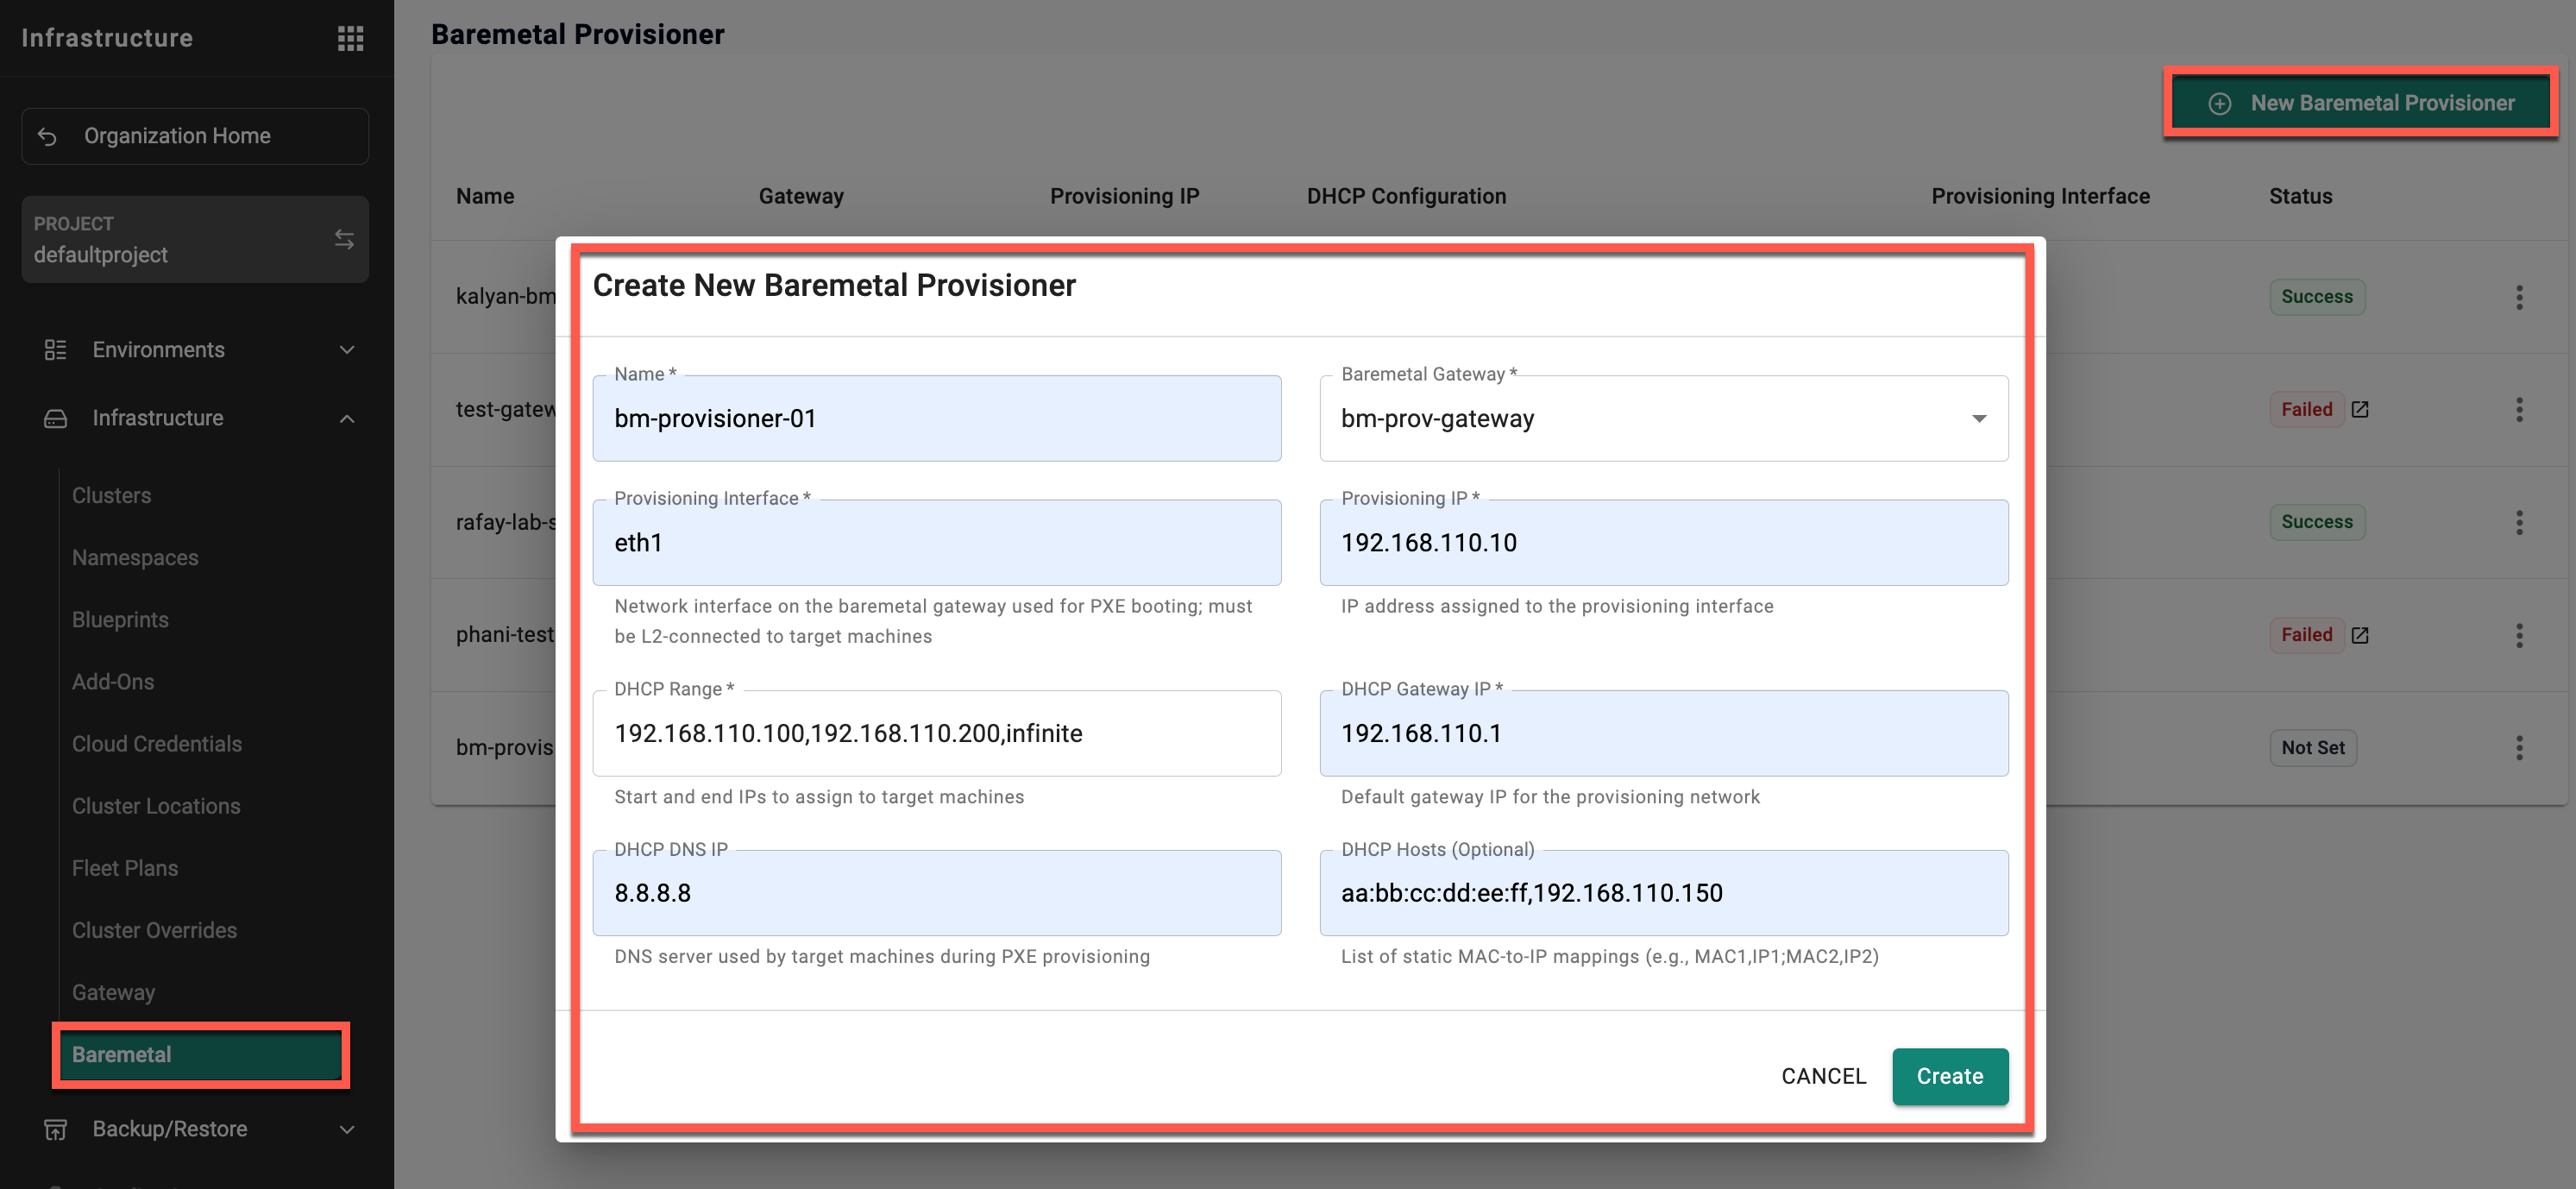Open Fleet Plans in sidebar
Image resolution: width=2576 pixels, height=1189 pixels.
point(125,868)
